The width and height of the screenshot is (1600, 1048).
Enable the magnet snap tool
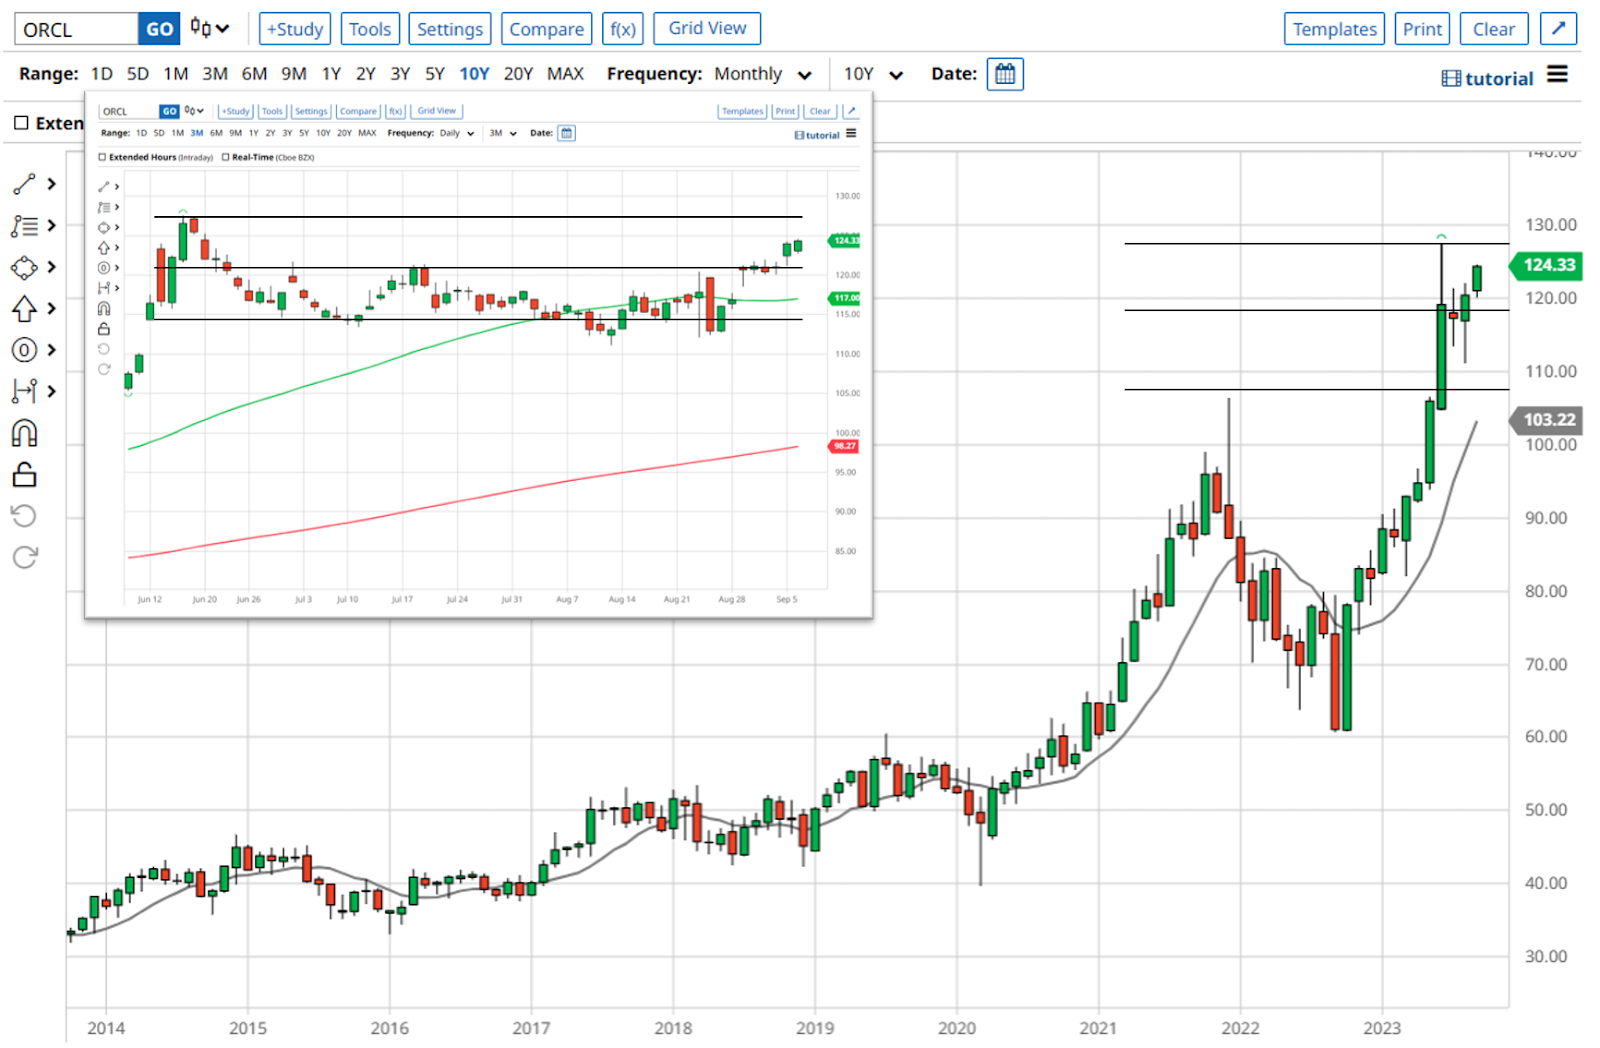[24, 432]
